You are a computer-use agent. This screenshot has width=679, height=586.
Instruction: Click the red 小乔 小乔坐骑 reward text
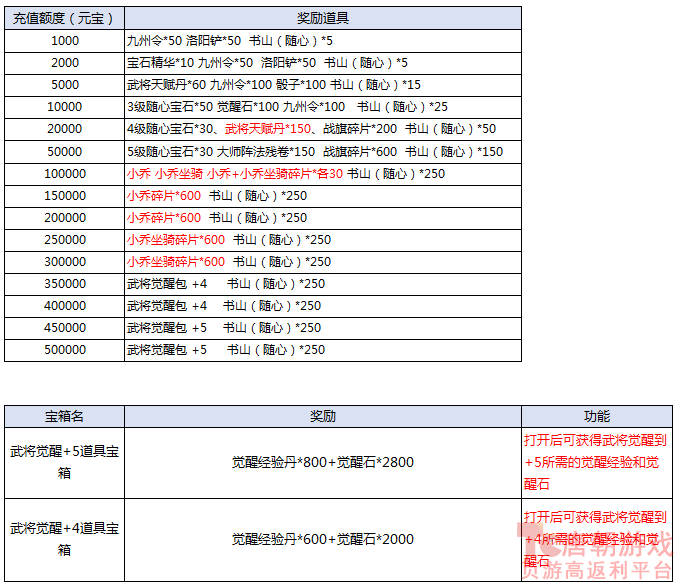[x=235, y=175]
